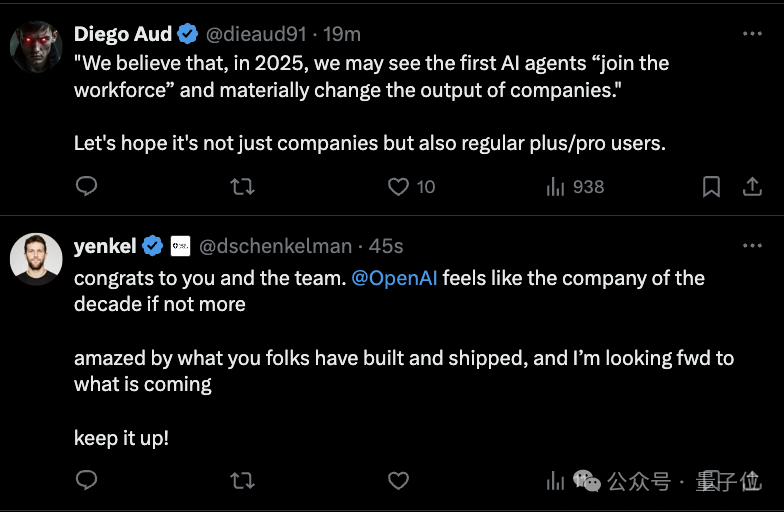Screen dimensions: 784x512
Task: Like Diego Aud's tweet with 10 likes
Action: [399, 186]
